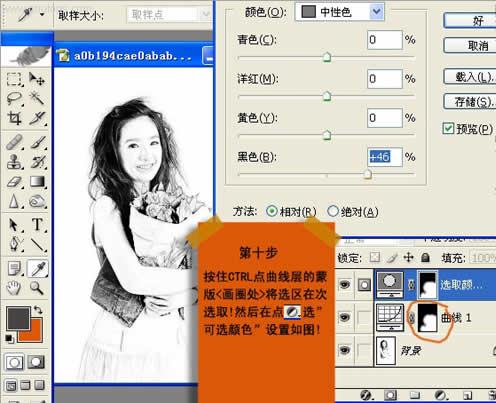The width and height of the screenshot is (496, 403).
Task: Click the 黑色(B) slider handle
Action: point(368,174)
